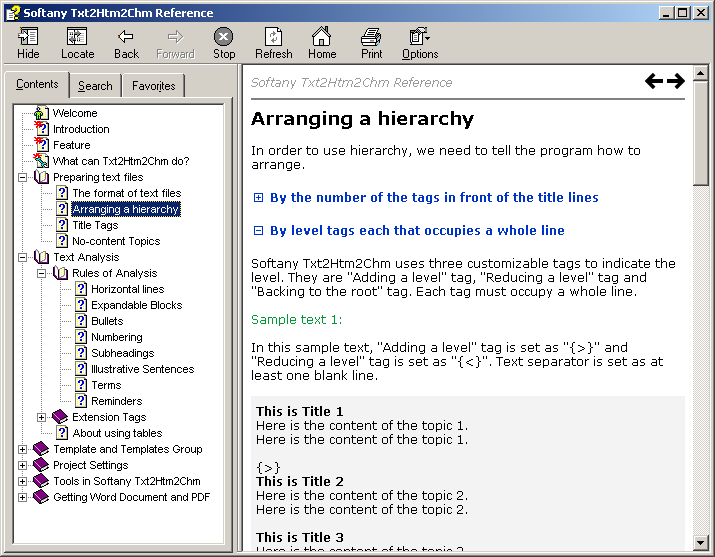Screen dimensions: 715x557
Task: Refresh the help page
Action: 273,43
